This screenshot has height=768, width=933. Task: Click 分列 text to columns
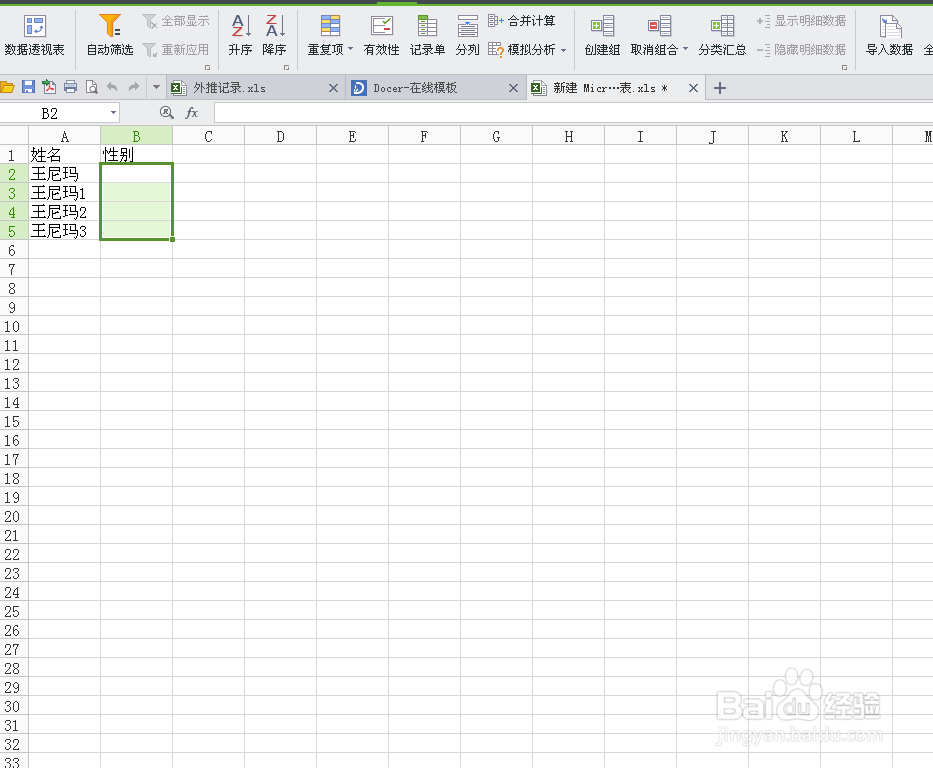tap(467, 36)
